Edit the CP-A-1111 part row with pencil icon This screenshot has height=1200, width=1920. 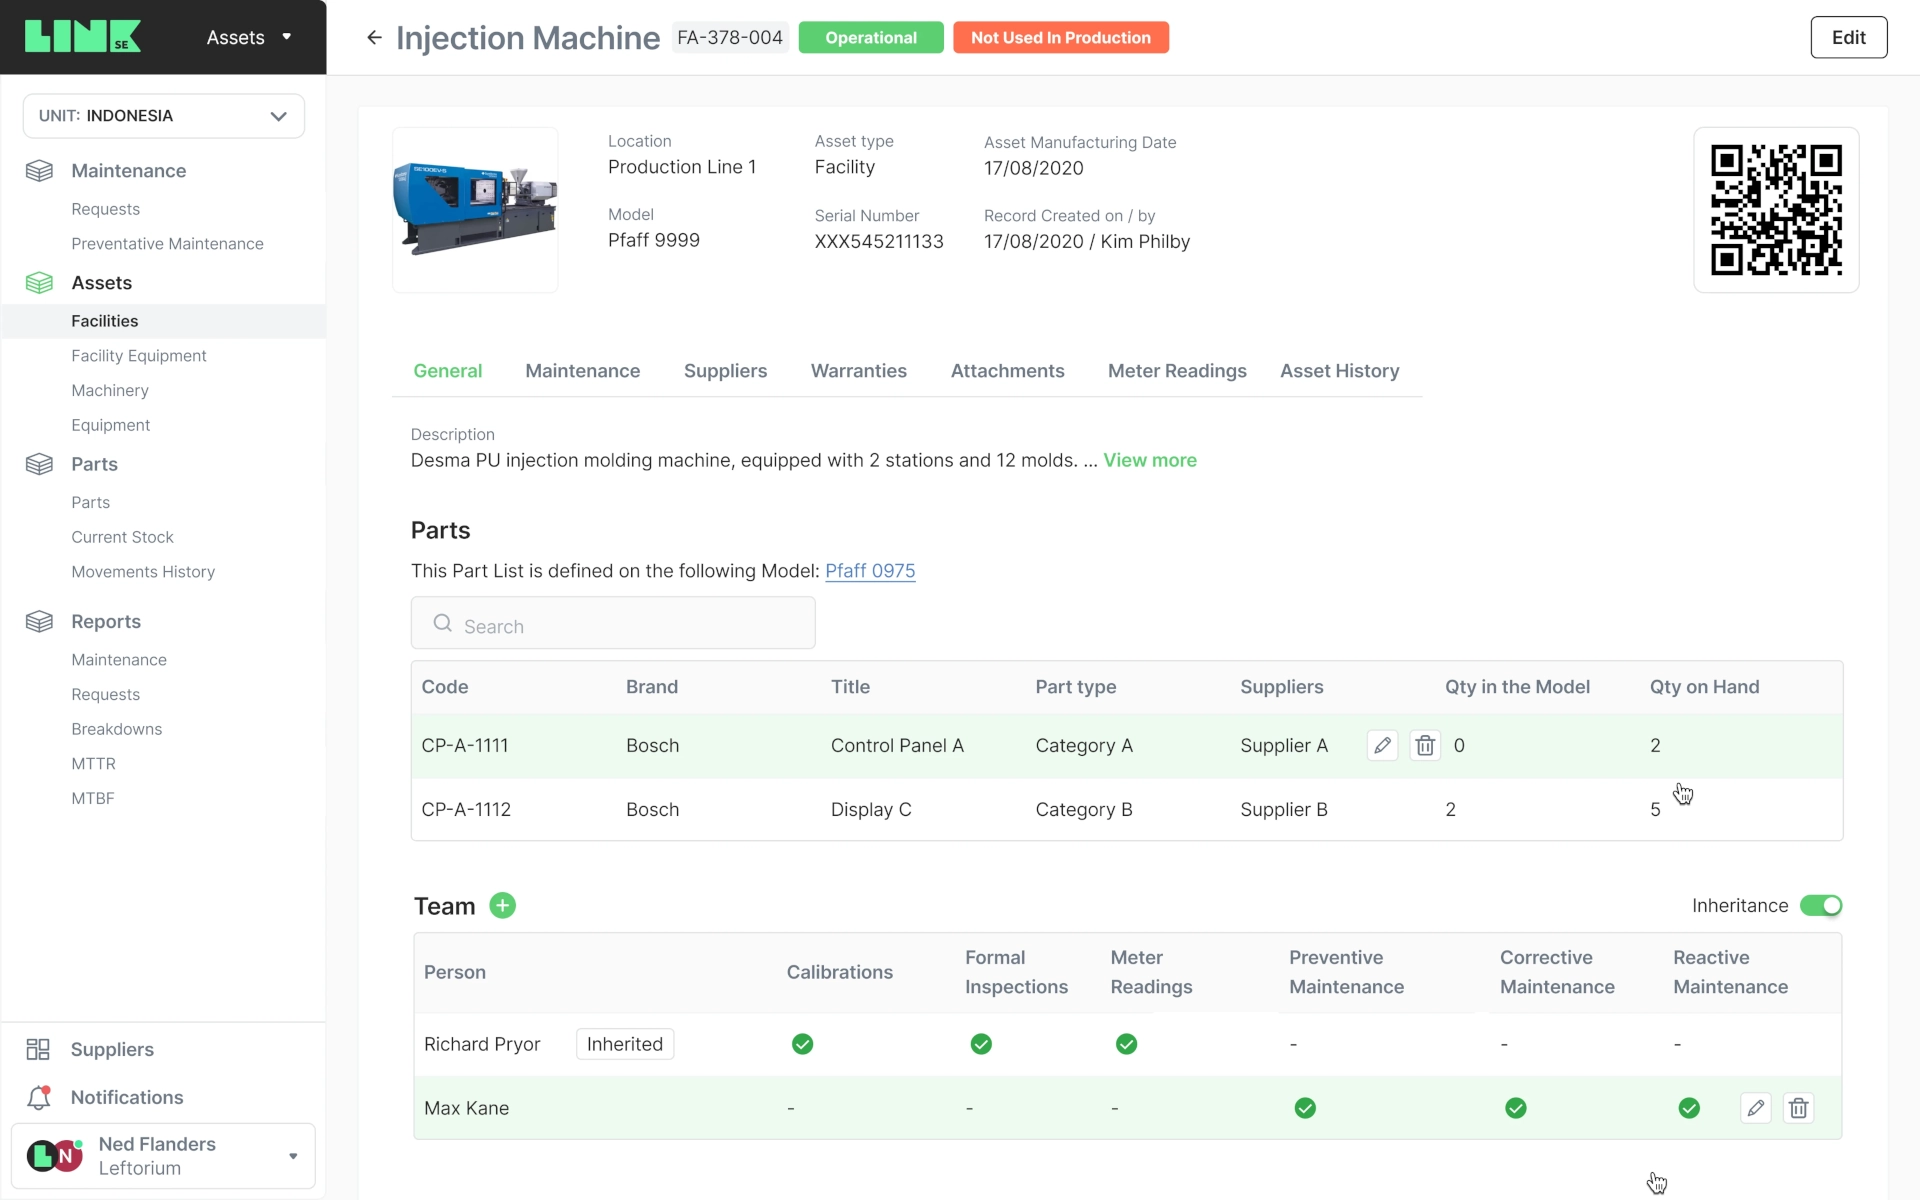pyautogui.click(x=1382, y=745)
